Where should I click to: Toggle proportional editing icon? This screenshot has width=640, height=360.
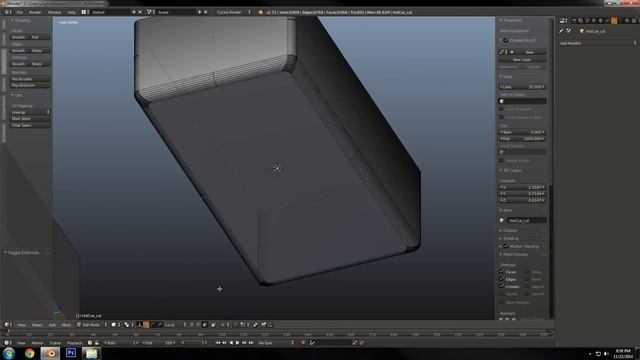coord(225,325)
